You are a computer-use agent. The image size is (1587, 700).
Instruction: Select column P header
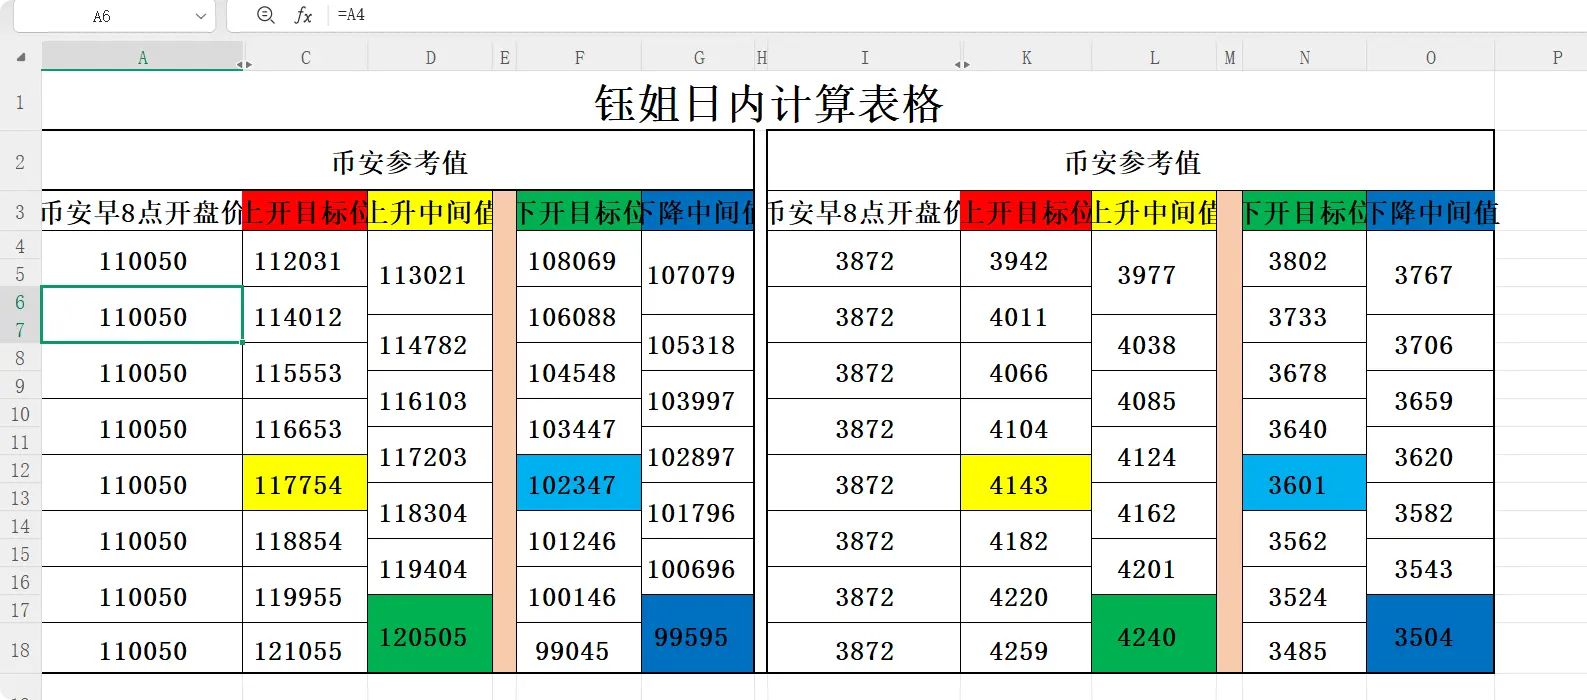tap(1557, 58)
